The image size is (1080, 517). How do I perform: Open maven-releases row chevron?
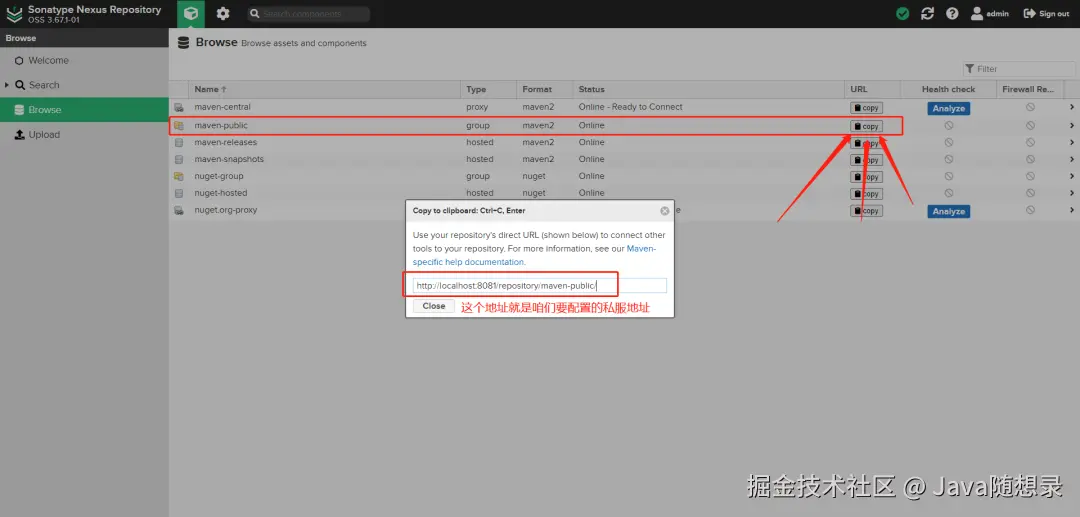[1072, 143]
